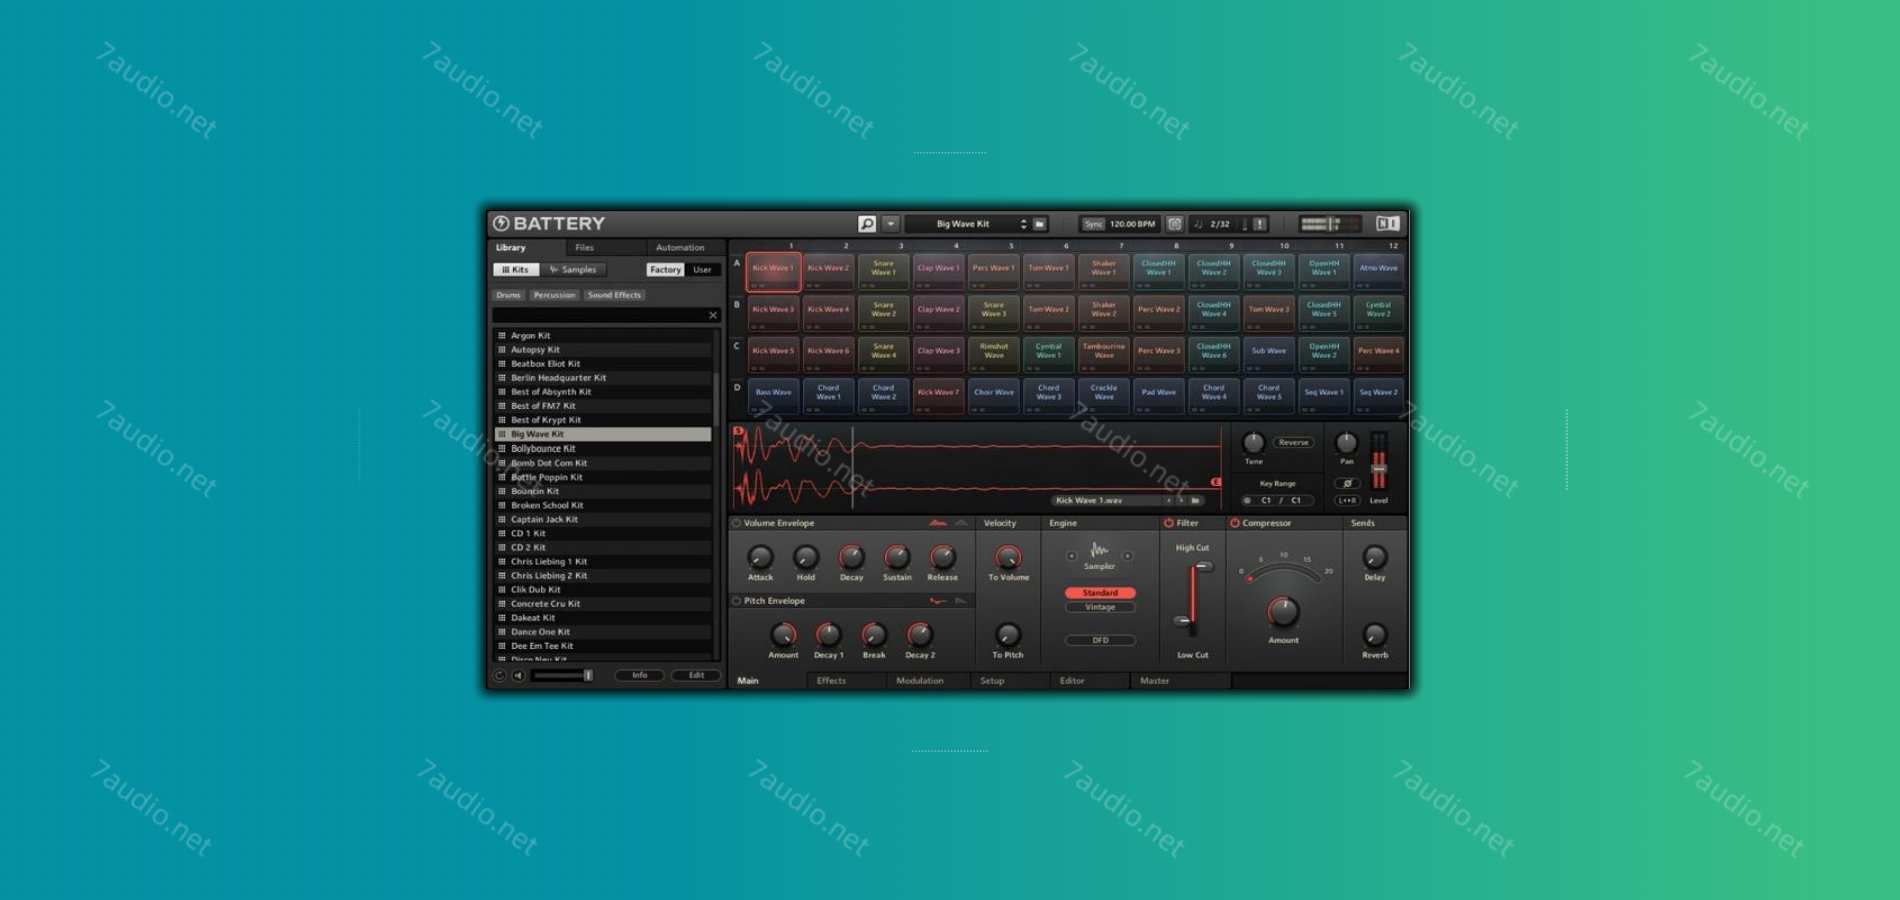The image size is (1900, 900).
Task: Click the Info button below the kit list
Action: [639, 675]
